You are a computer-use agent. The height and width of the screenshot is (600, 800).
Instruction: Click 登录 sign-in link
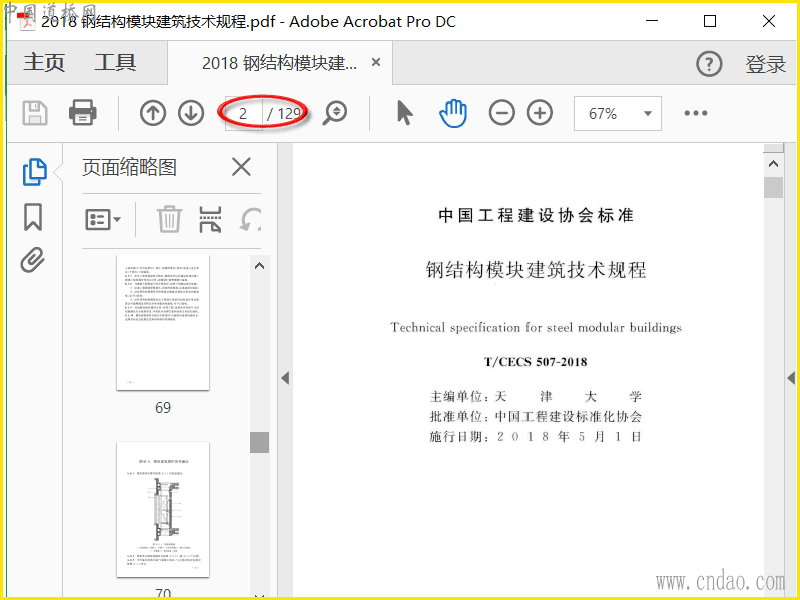(765, 64)
